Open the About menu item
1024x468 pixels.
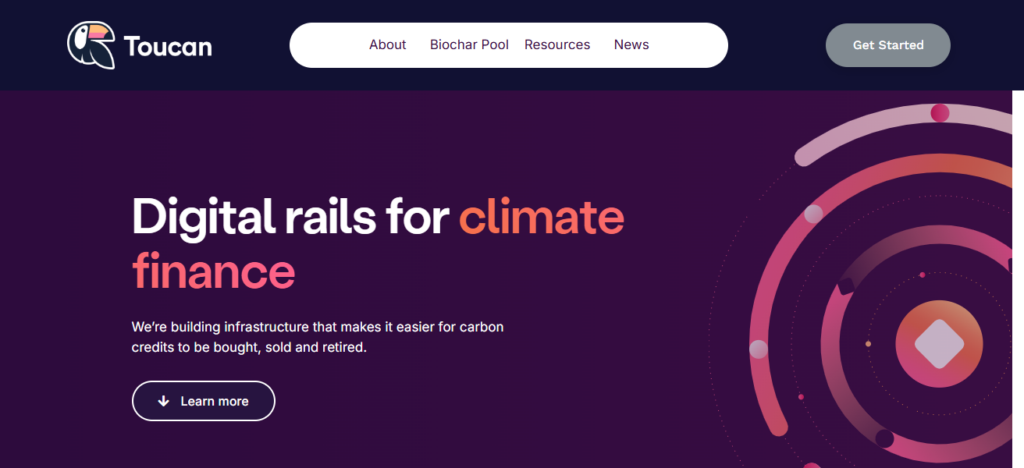point(387,45)
